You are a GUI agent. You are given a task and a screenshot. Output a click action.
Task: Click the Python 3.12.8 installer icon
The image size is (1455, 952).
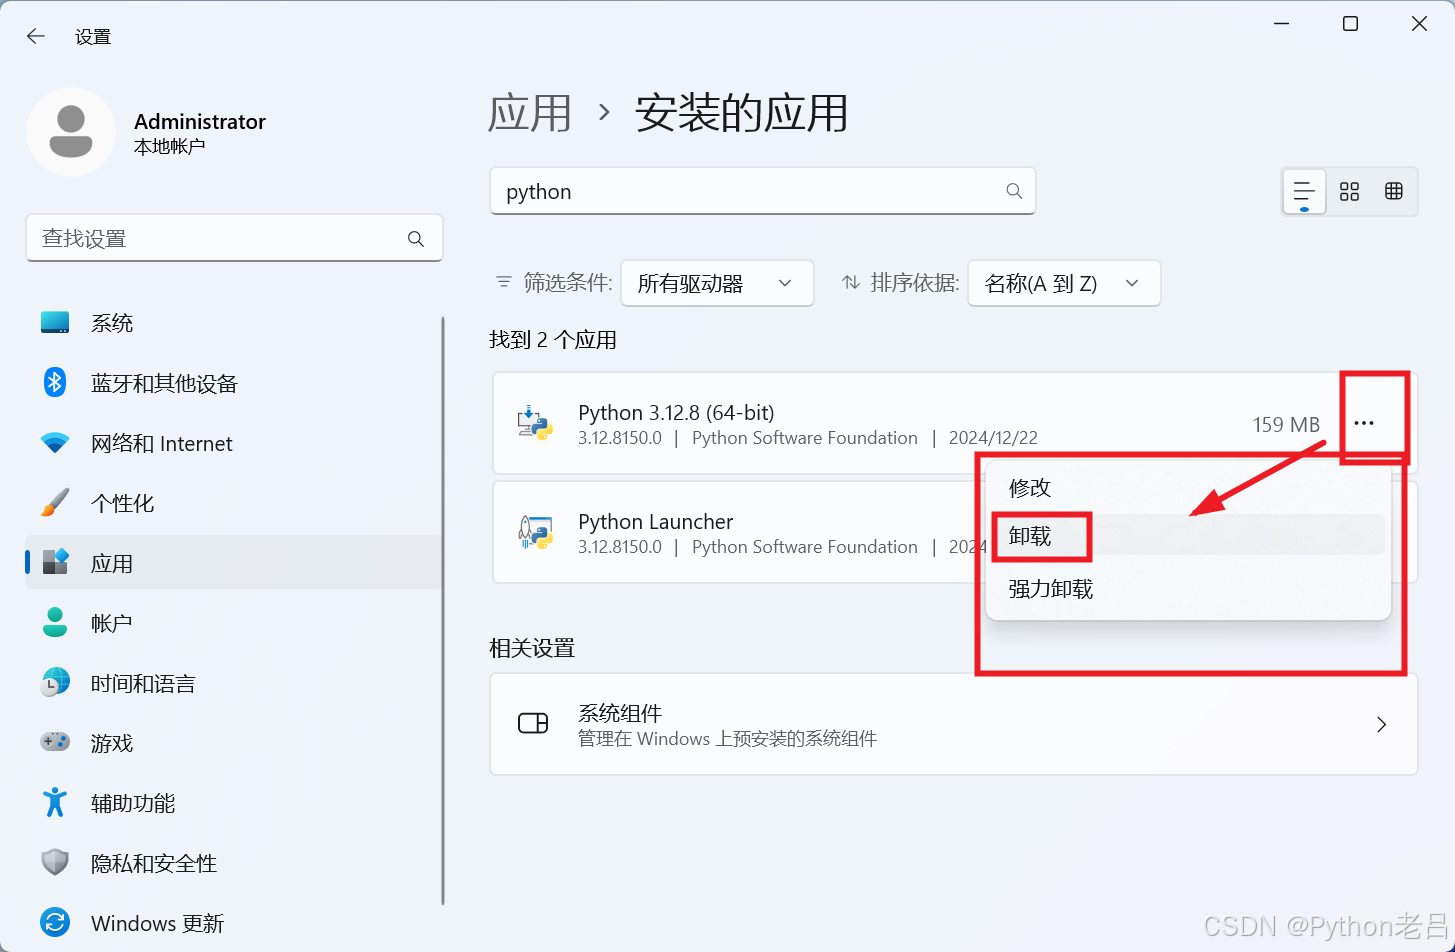tap(535, 424)
